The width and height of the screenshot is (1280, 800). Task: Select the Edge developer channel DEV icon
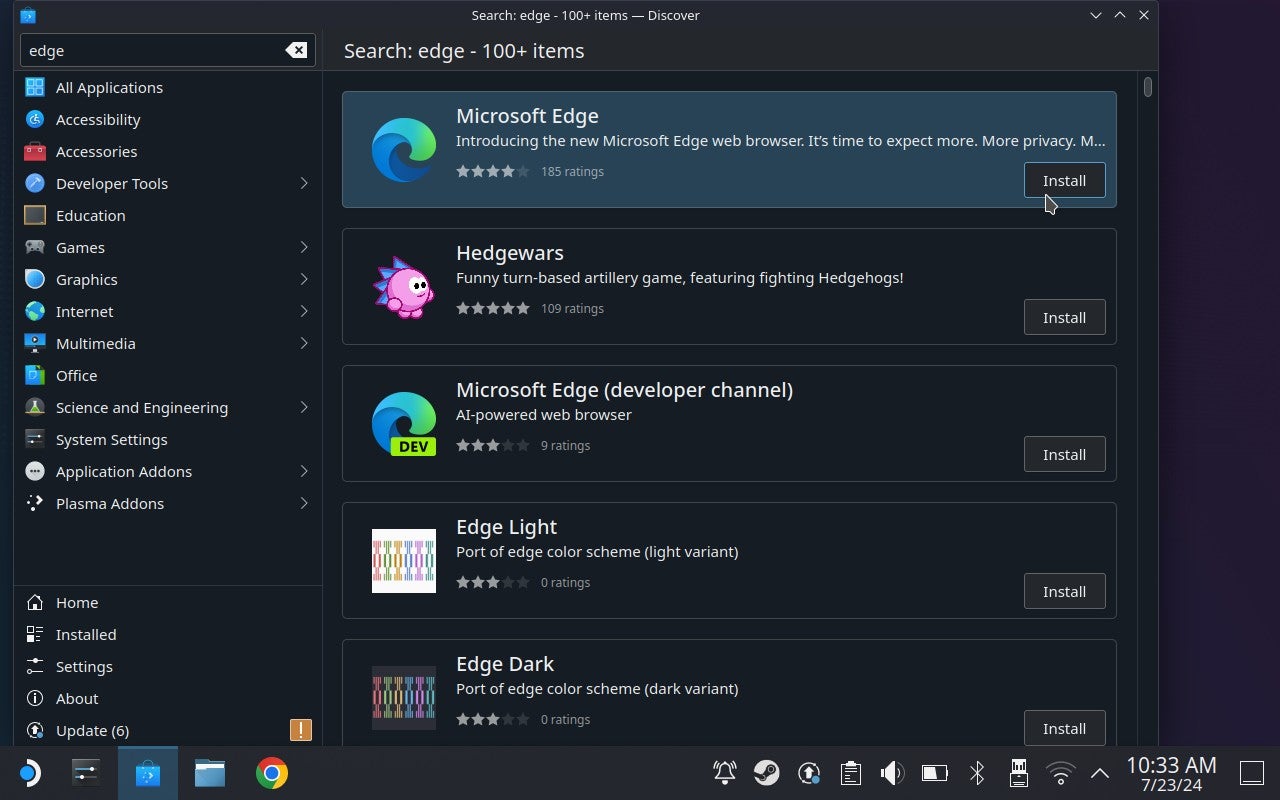pos(403,423)
